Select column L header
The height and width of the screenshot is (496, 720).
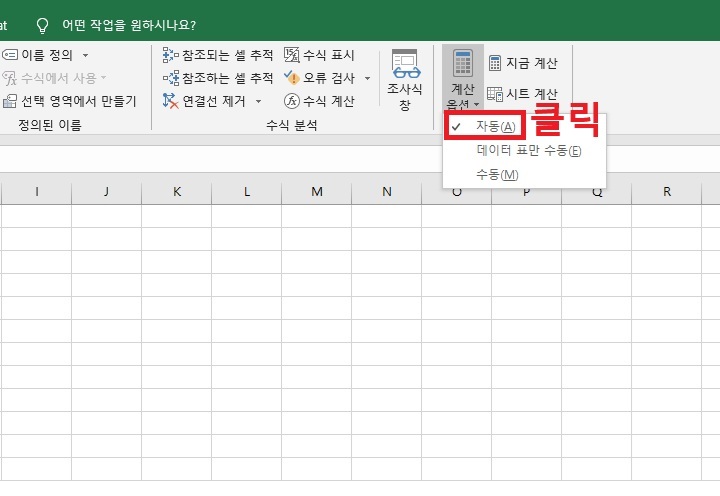pyautogui.click(x=247, y=192)
